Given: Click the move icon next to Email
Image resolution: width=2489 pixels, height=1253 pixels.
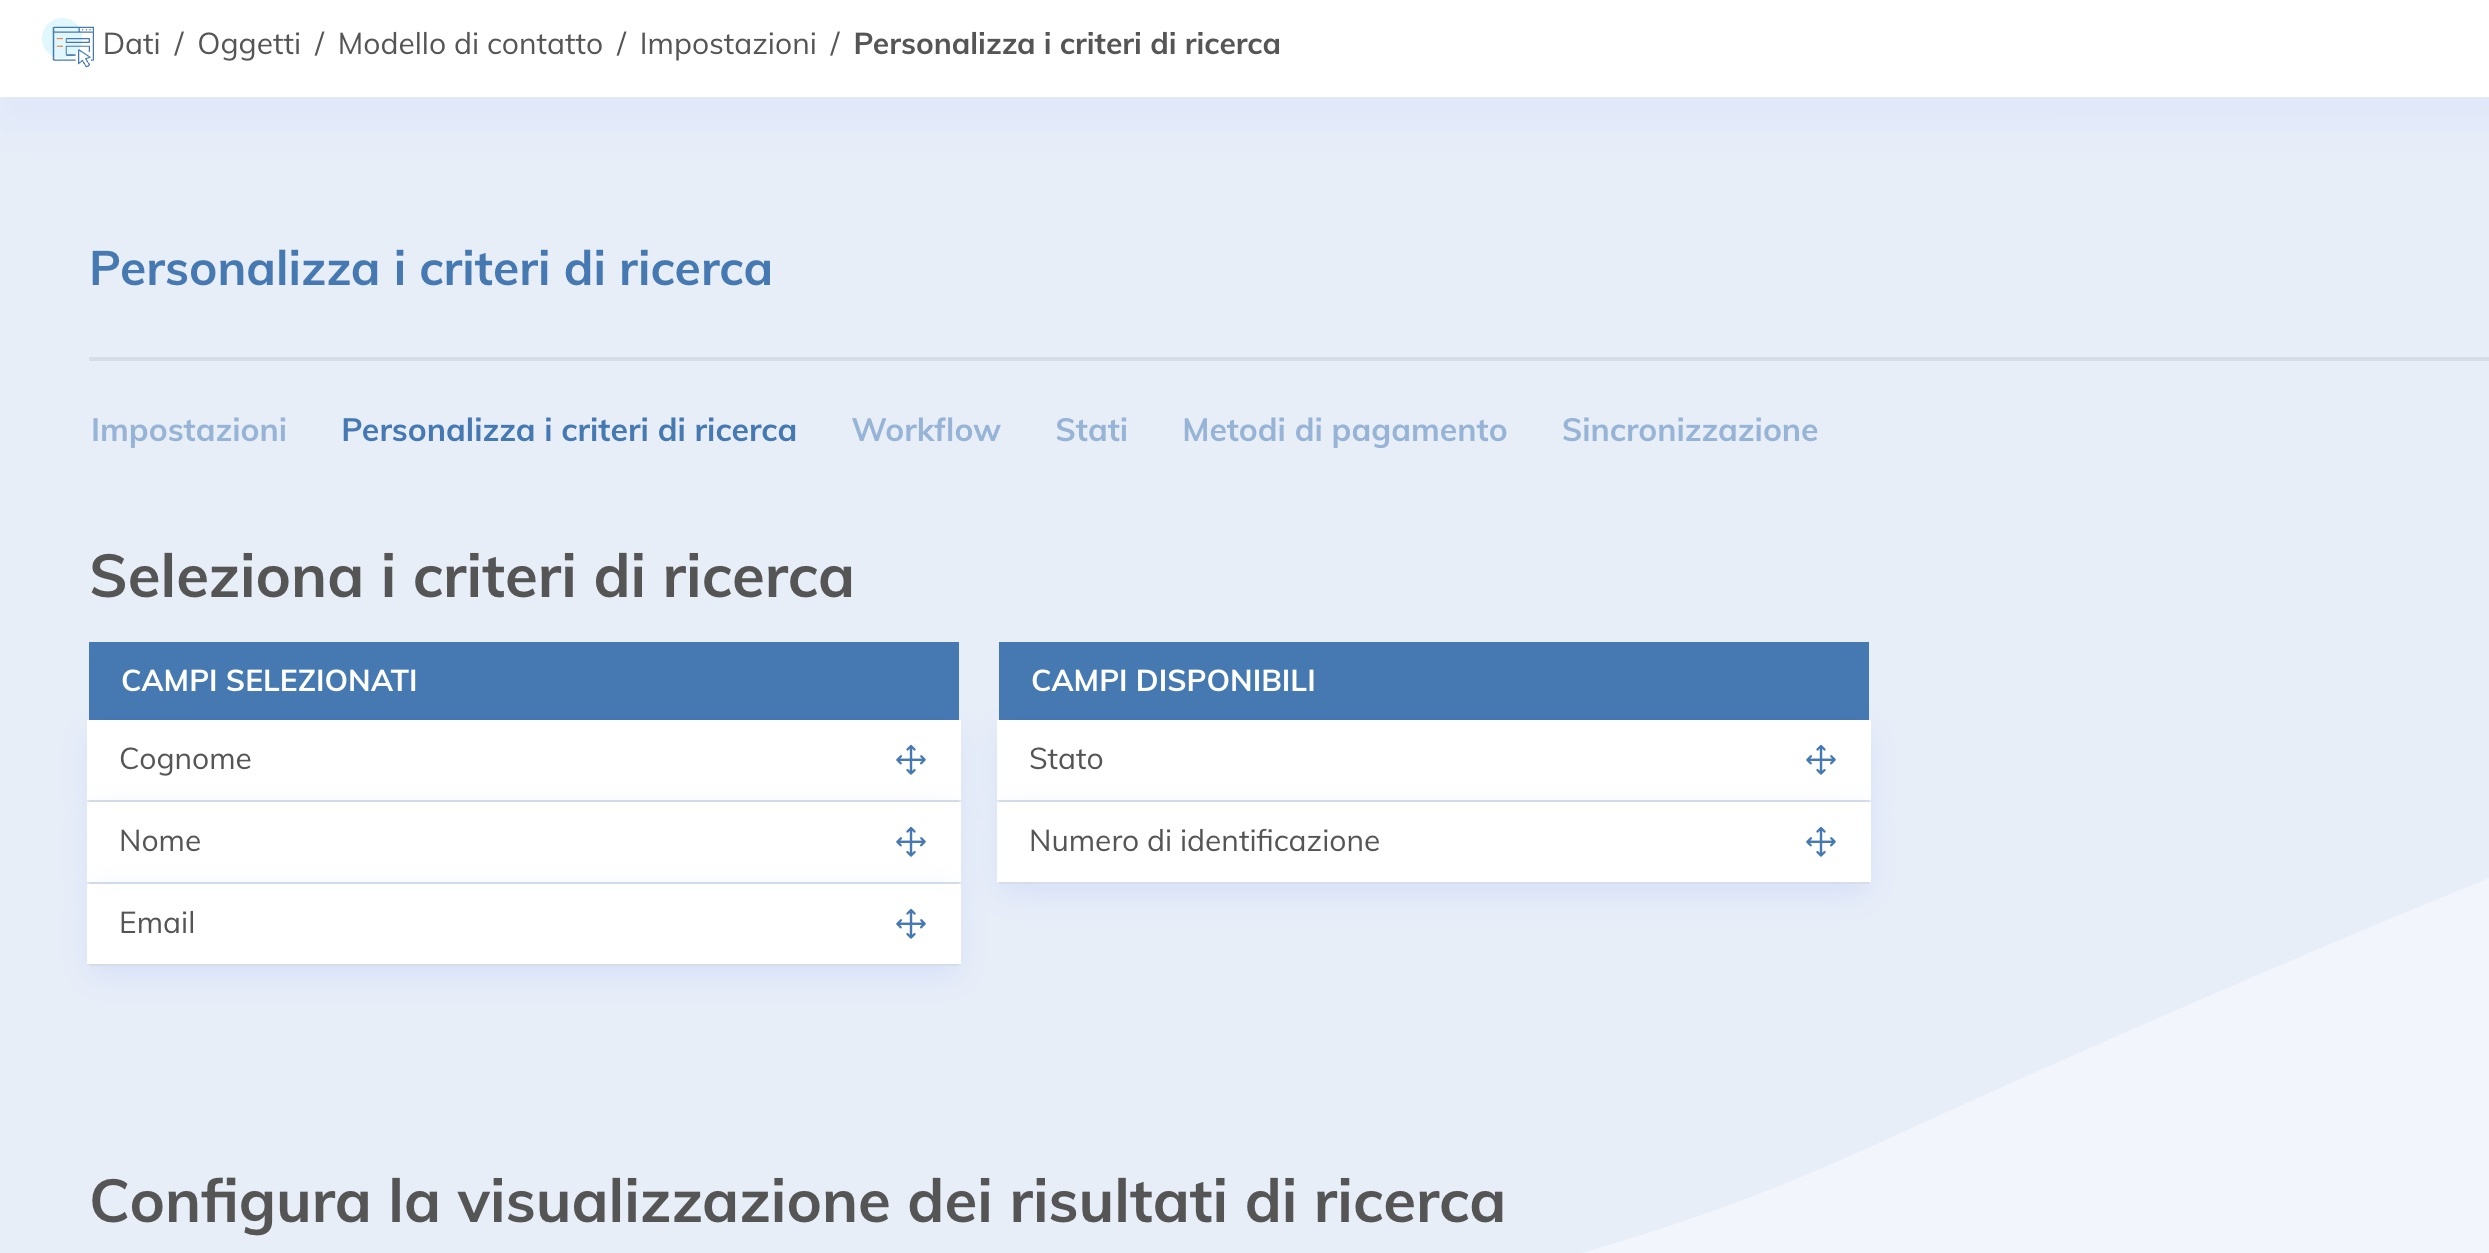Looking at the screenshot, I should tap(911, 924).
